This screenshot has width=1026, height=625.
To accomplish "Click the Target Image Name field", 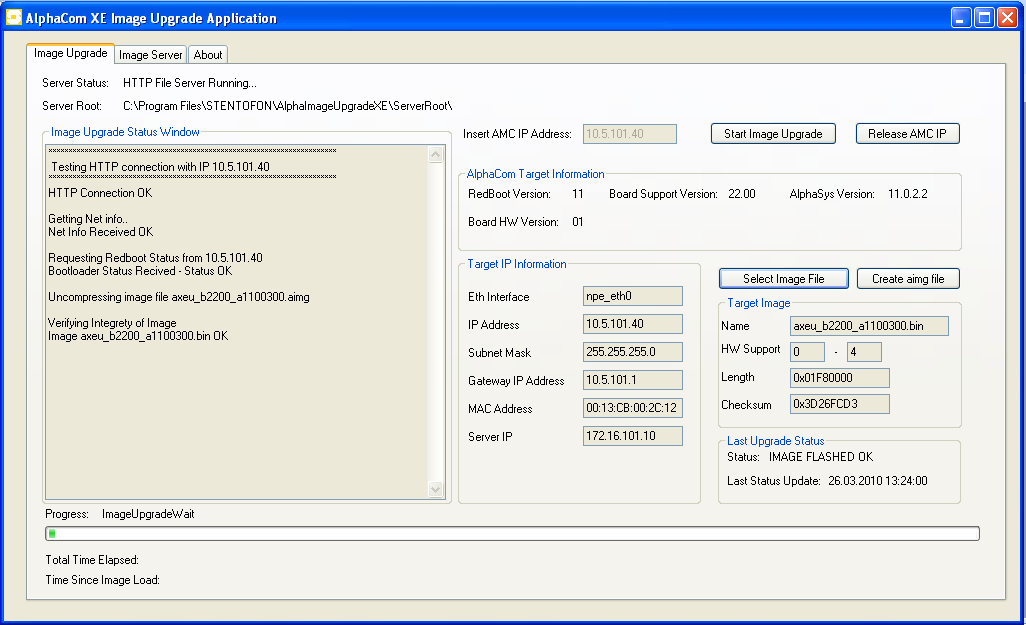I will tap(868, 326).
